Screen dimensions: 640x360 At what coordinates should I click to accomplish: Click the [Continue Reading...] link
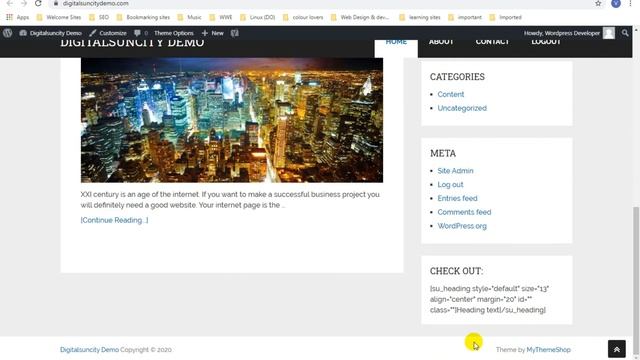point(114,220)
